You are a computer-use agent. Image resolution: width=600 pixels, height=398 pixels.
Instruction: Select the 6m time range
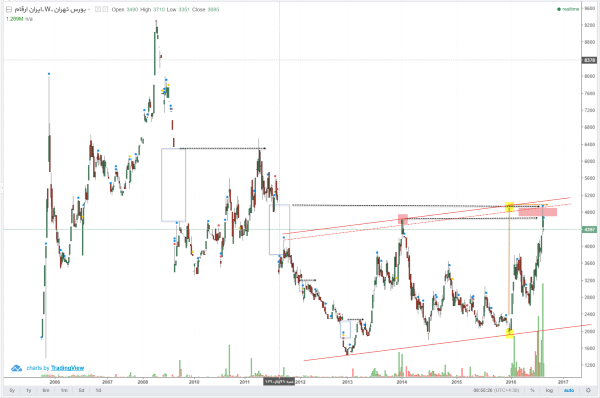tap(46, 390)
